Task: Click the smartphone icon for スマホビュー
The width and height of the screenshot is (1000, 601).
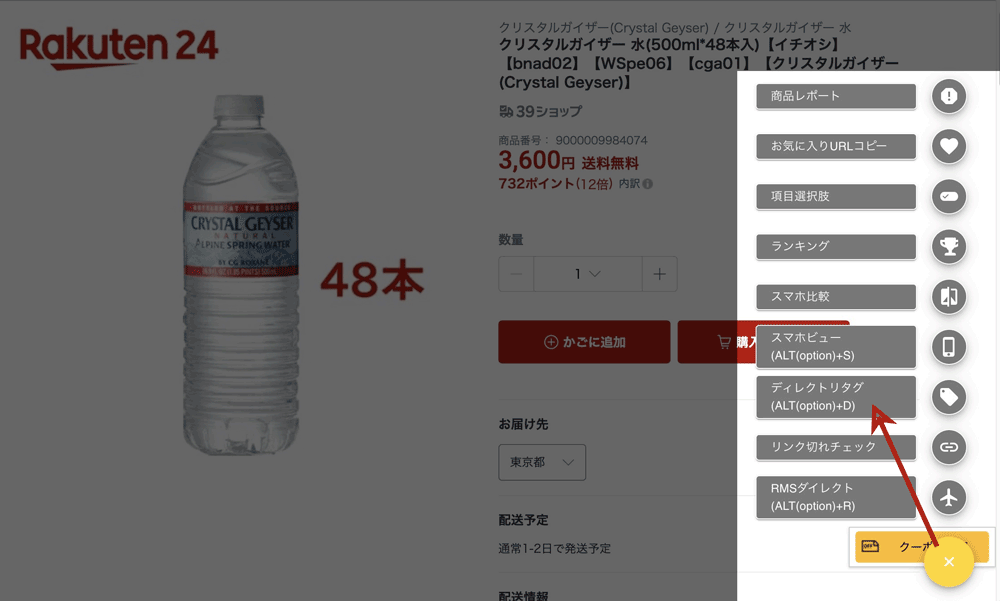Action: [x=948, y=347]
